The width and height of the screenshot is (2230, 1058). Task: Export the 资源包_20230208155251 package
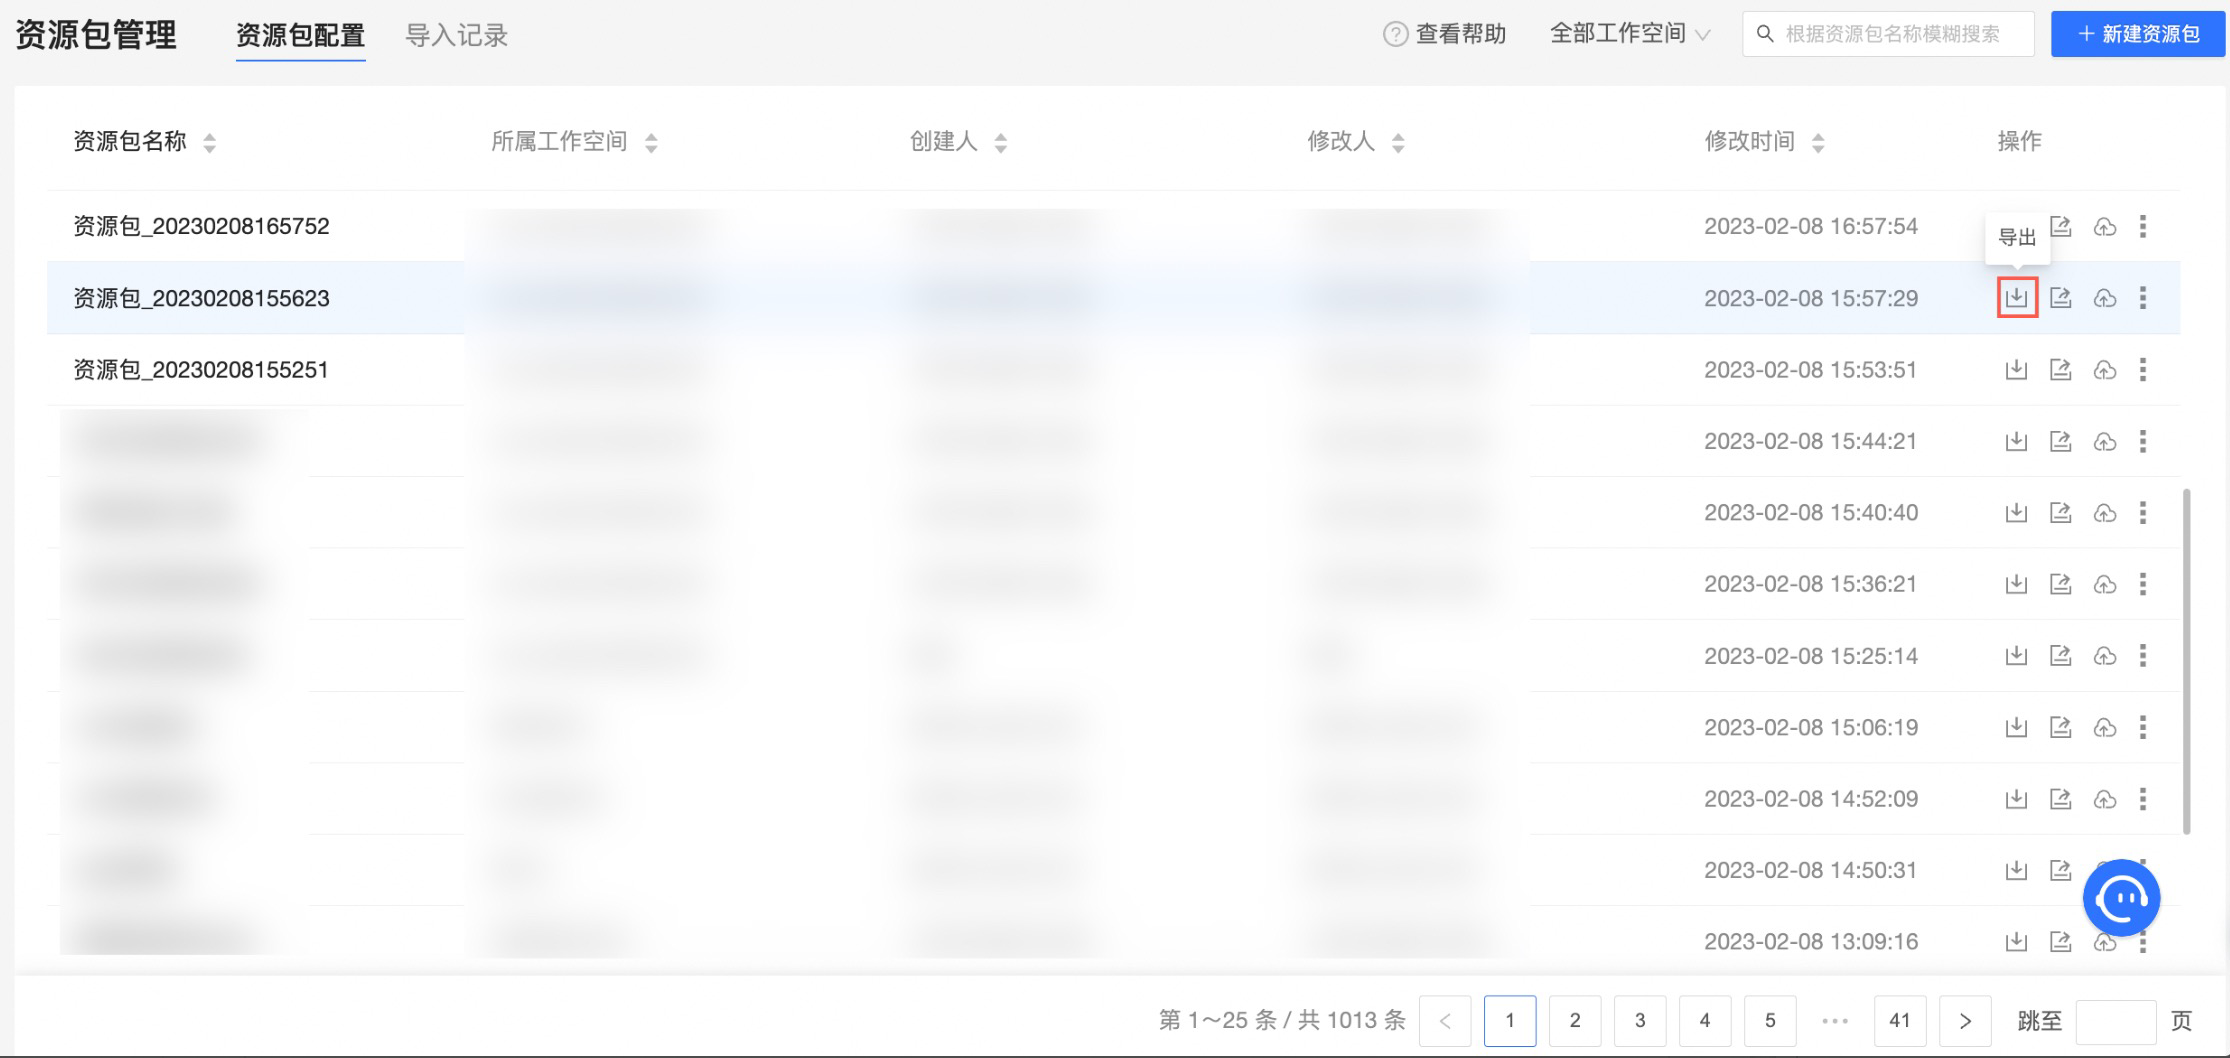click(x=2016, y=370)
